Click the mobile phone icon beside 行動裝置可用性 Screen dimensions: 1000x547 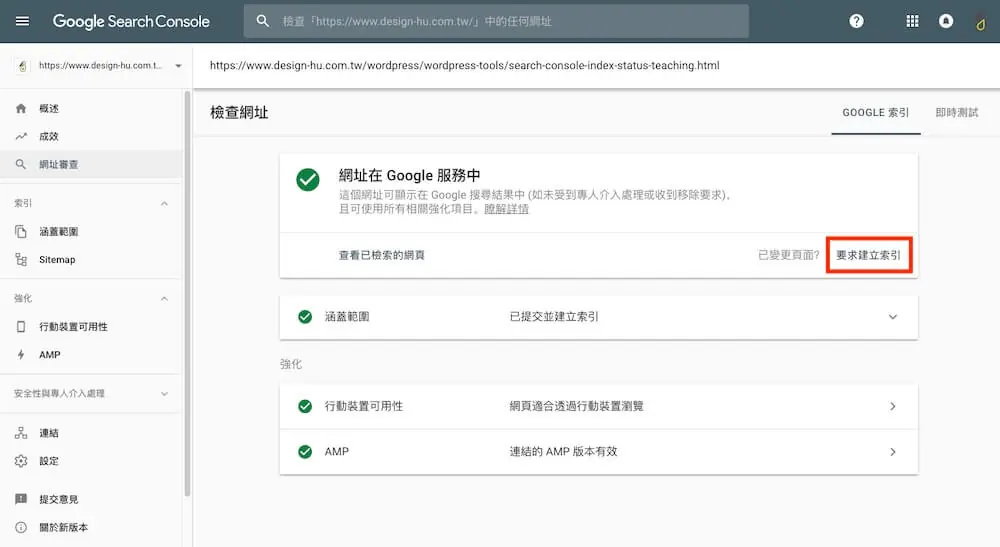point(21,326)
